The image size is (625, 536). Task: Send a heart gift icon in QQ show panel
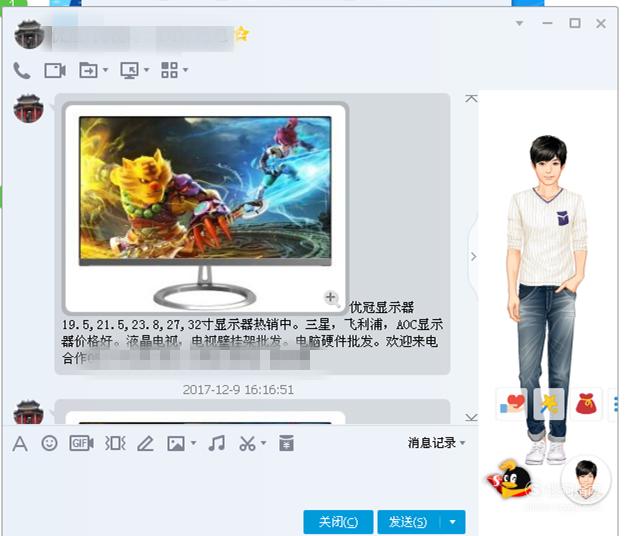pyautogui.click(x=511, y=404)
